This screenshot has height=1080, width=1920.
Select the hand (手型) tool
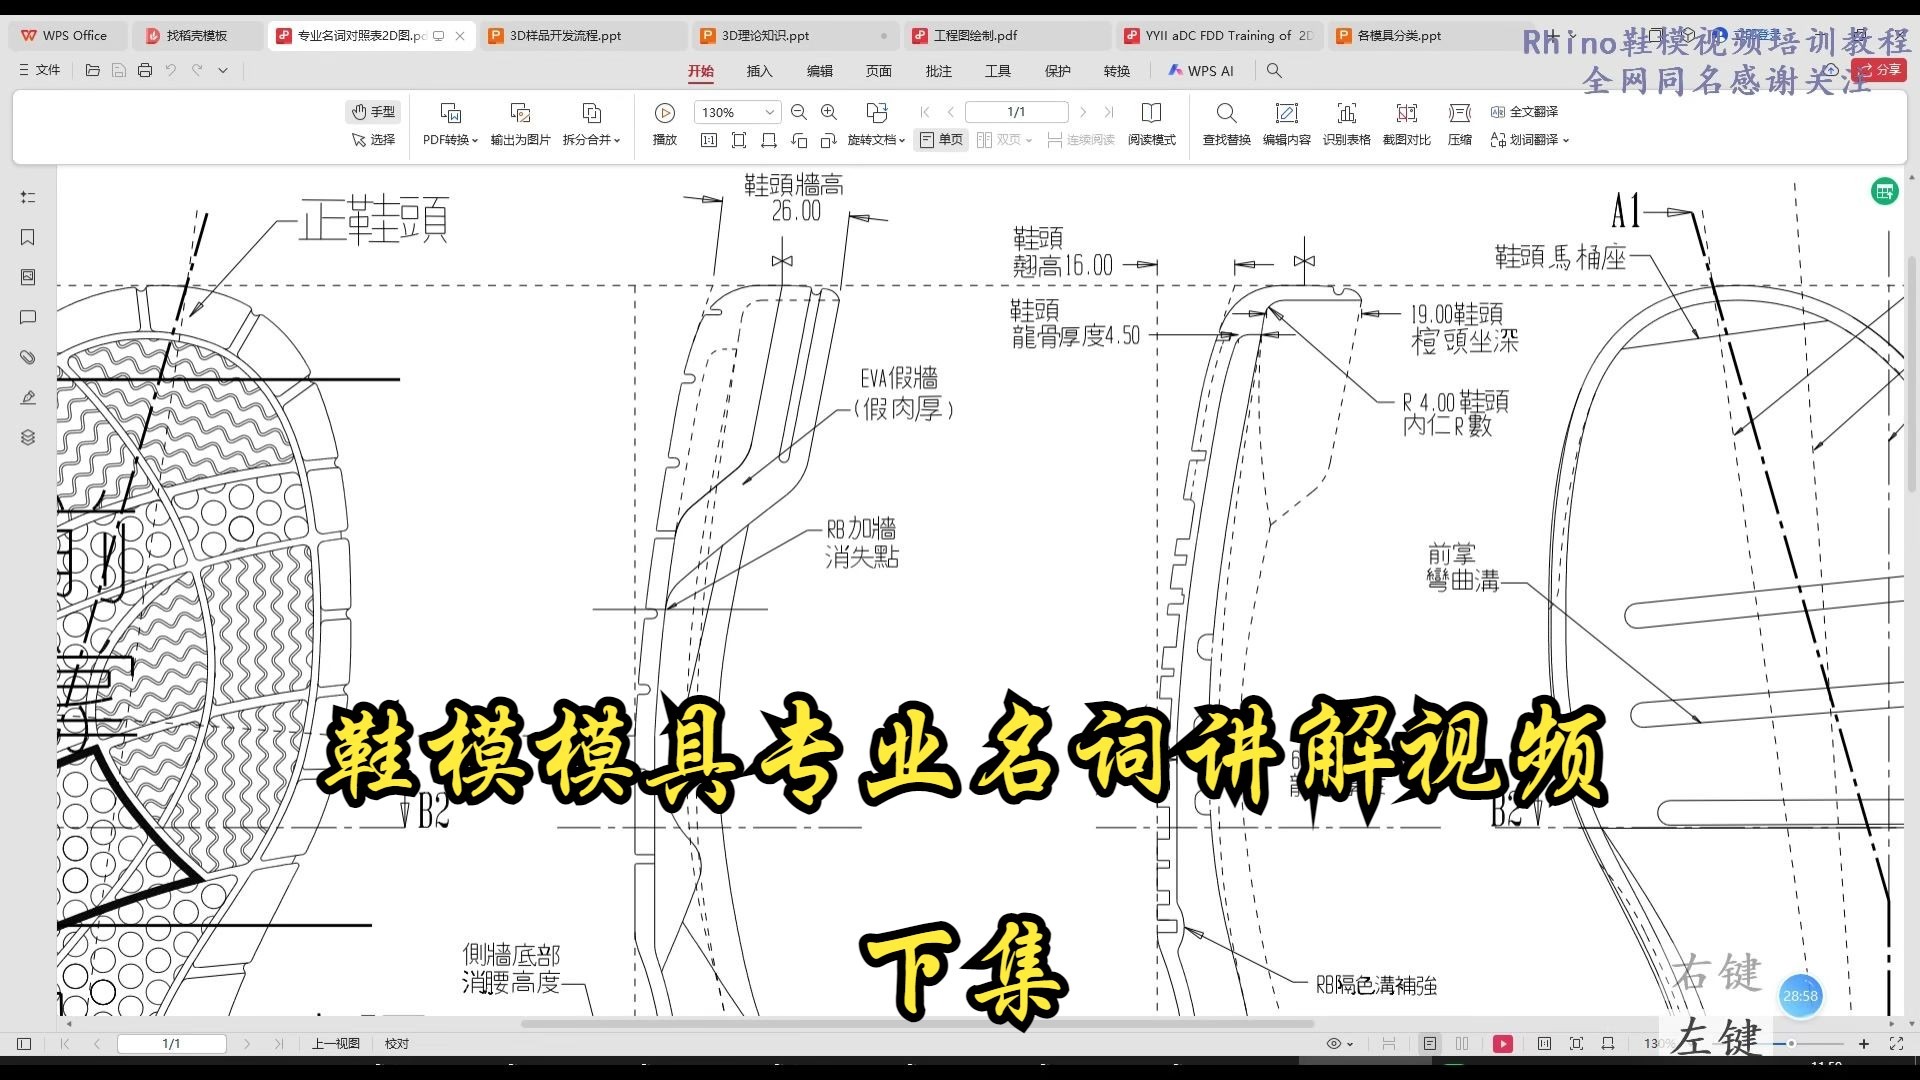click(x=373, y=112)
